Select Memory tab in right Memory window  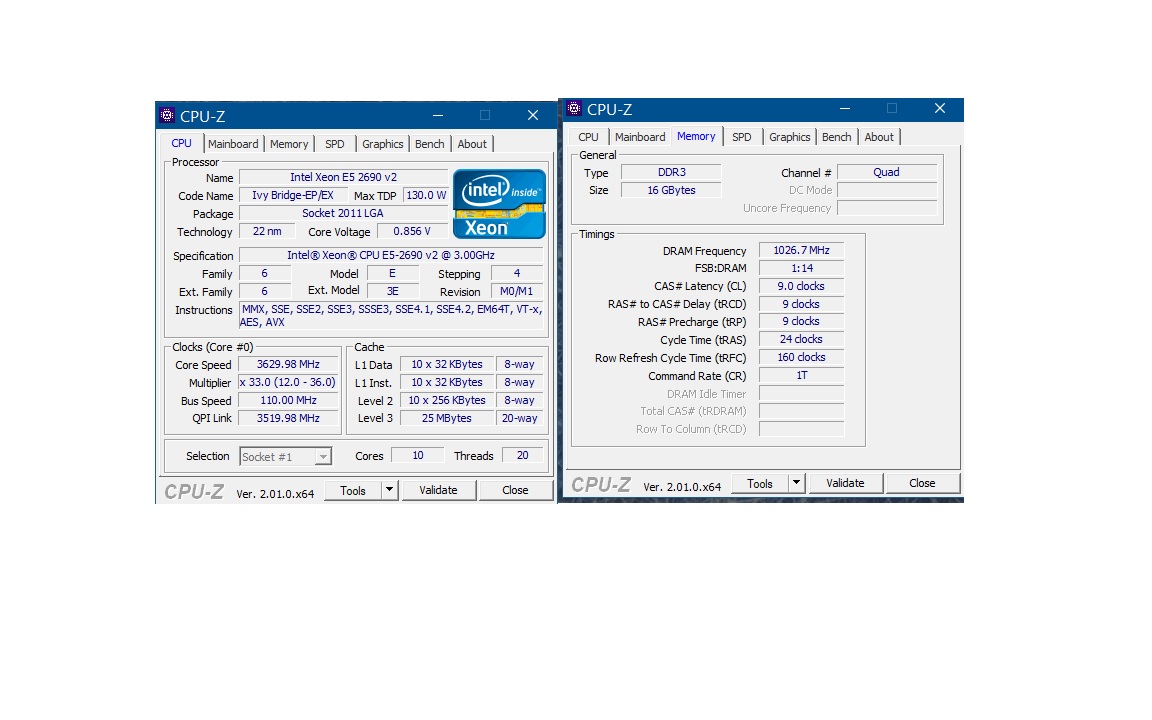click(696, 136)
